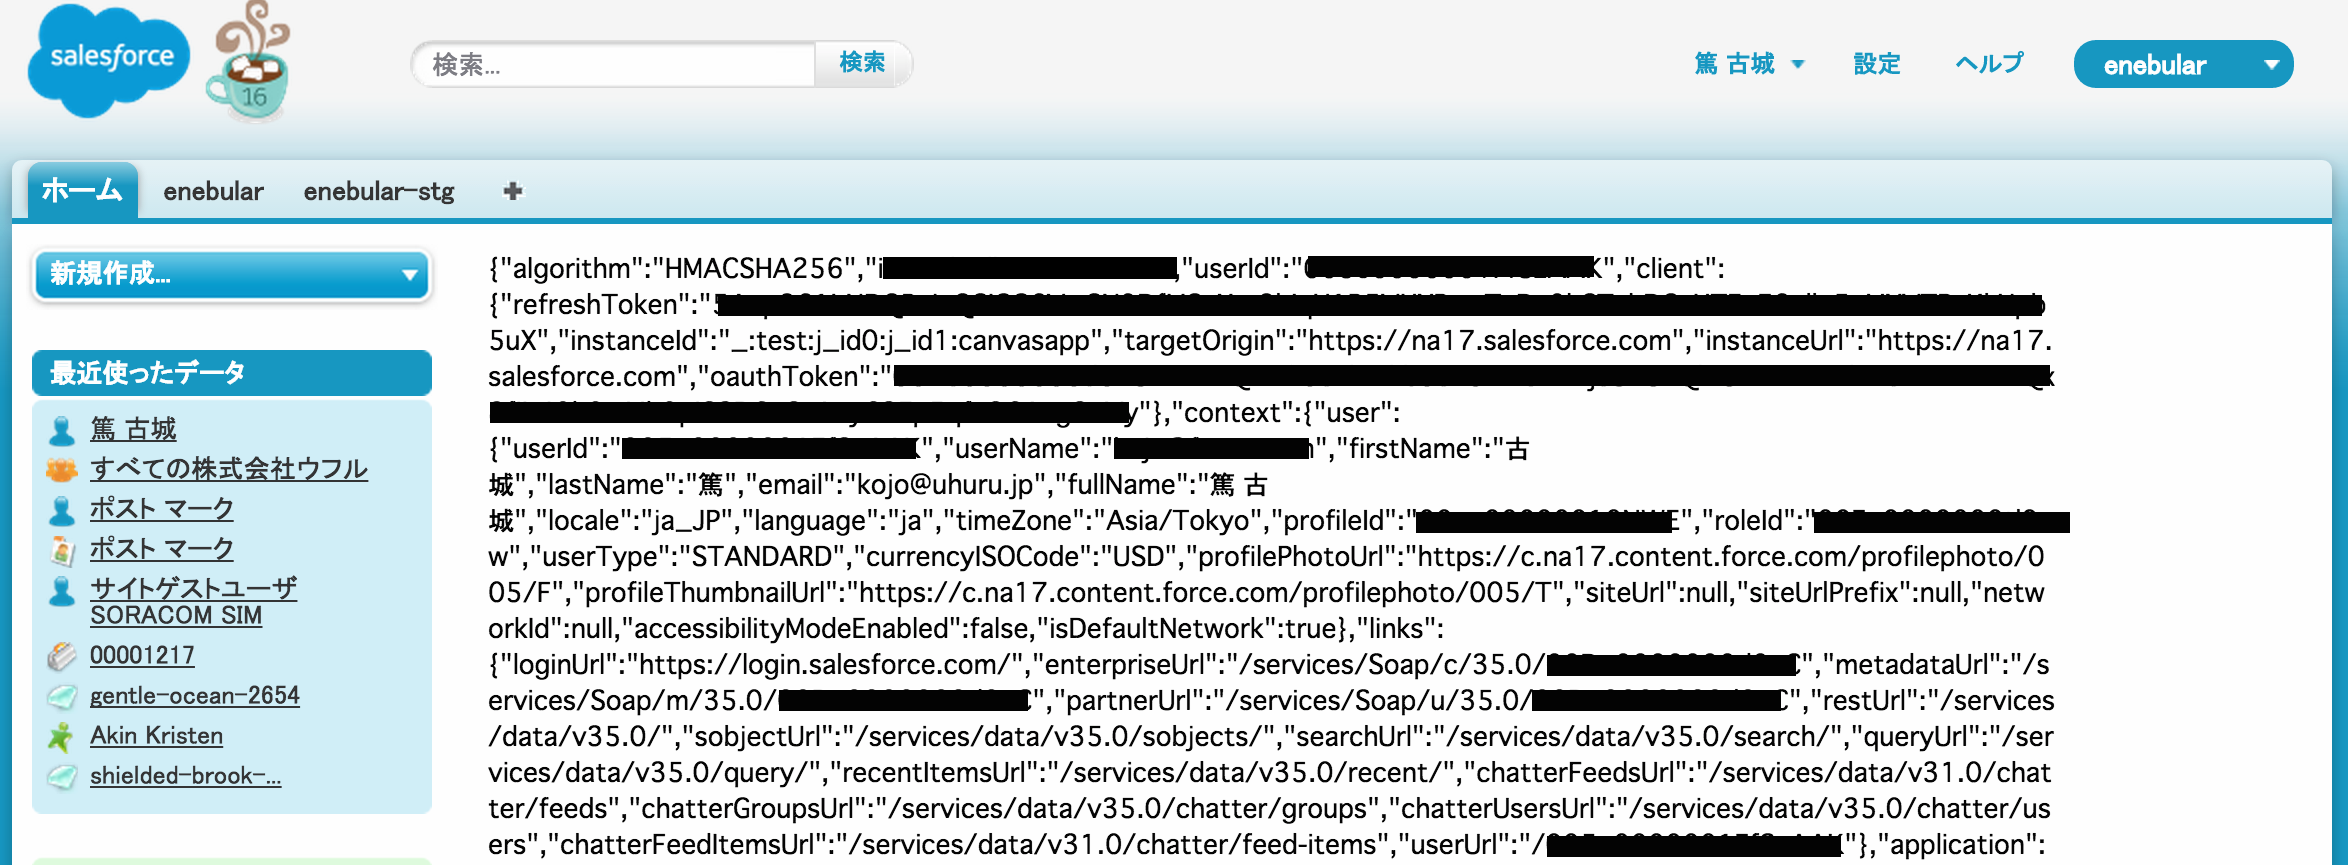Click the profileThumbnailUrl JSON line
The width and height of the screenshot is (2348, 865).
click(1266, 593)
